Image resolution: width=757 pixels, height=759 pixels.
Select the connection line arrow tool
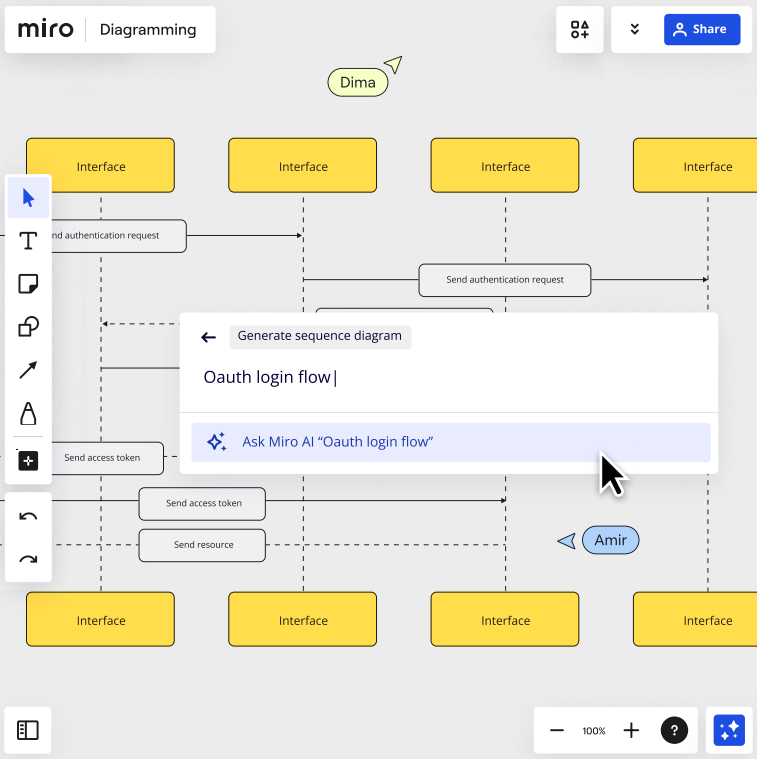[x=28, y=370]
